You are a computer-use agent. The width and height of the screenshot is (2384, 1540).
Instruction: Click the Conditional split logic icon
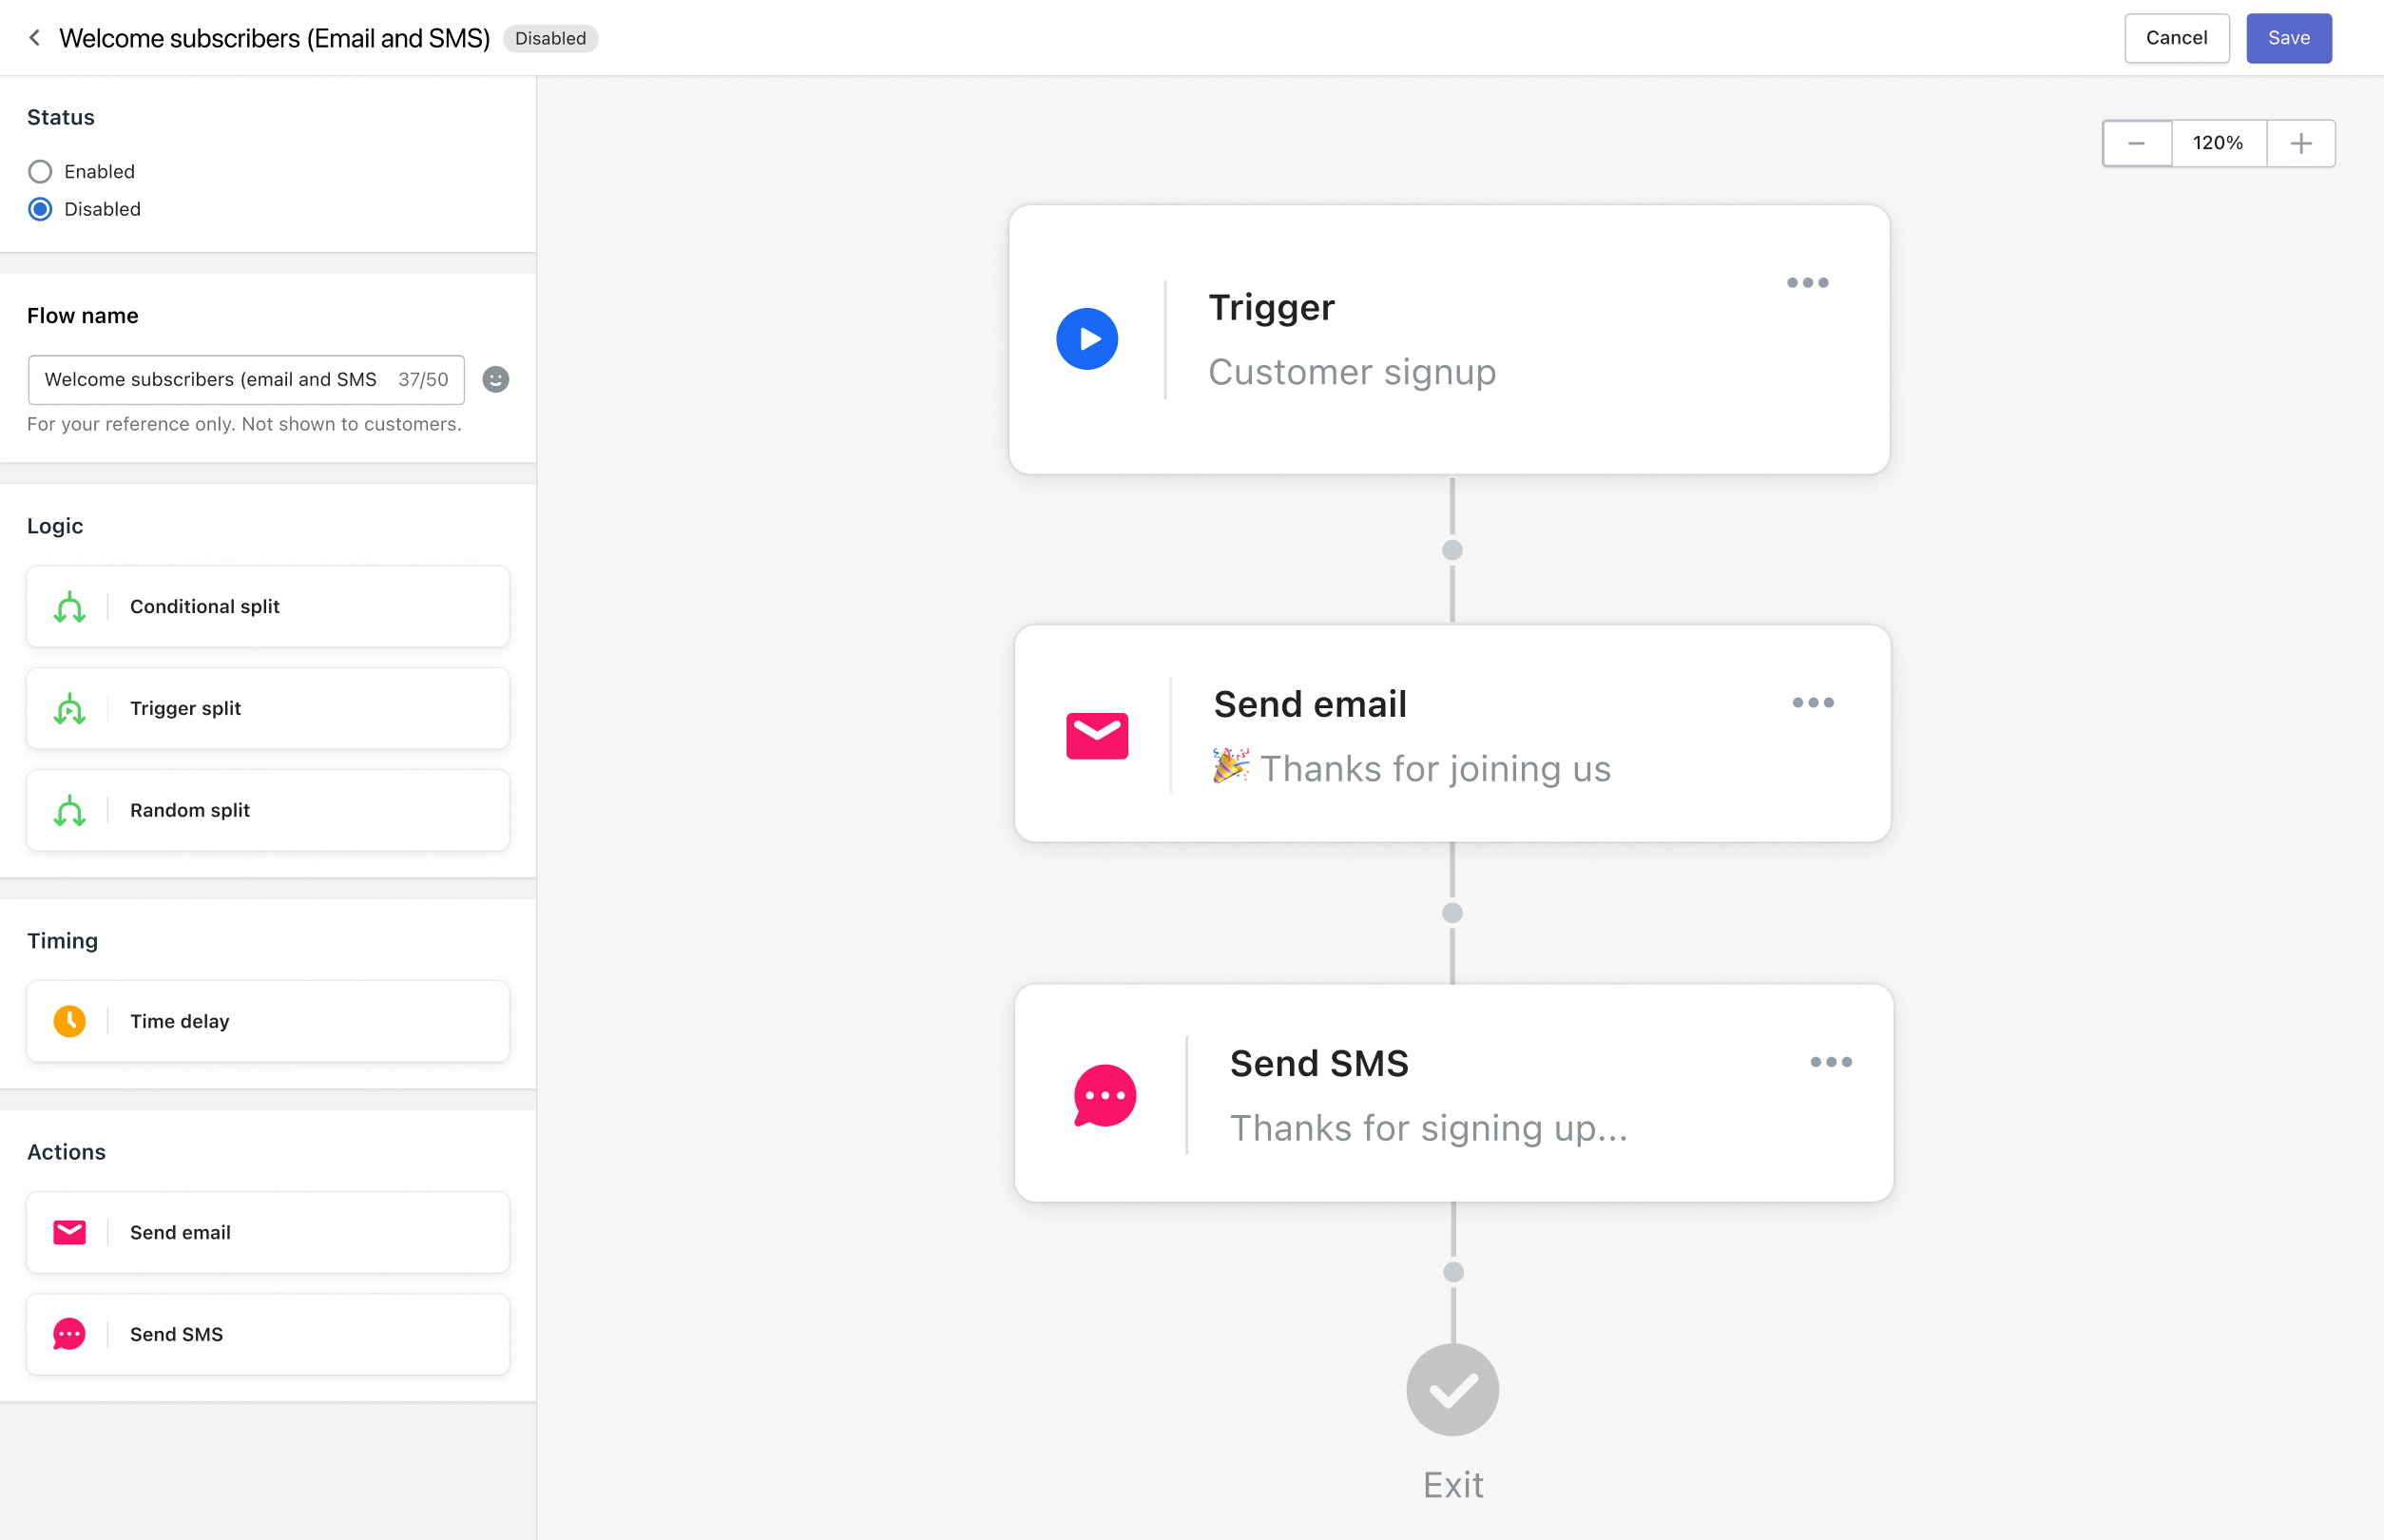coord(71,606)
